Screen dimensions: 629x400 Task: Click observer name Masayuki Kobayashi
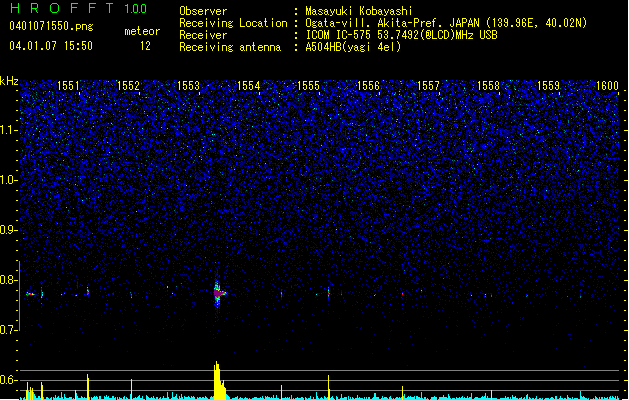pos(359,11)
